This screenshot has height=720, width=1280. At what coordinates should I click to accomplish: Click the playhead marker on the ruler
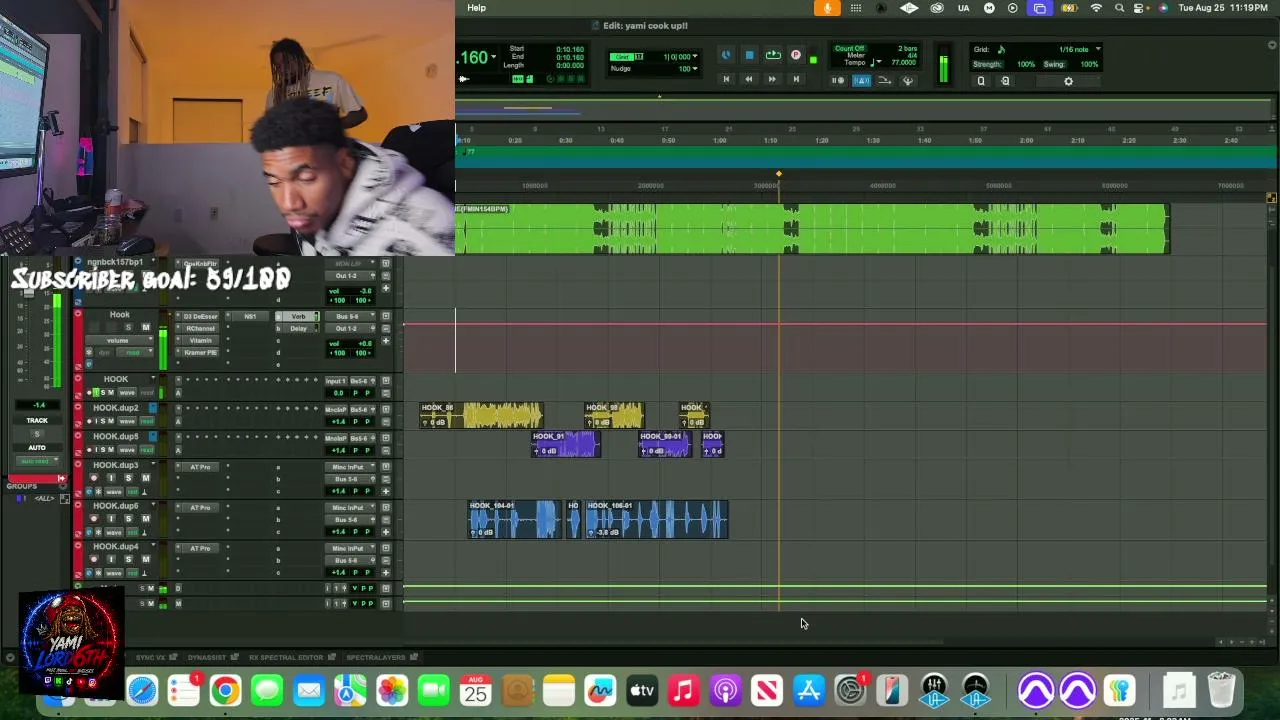[779, 175]
